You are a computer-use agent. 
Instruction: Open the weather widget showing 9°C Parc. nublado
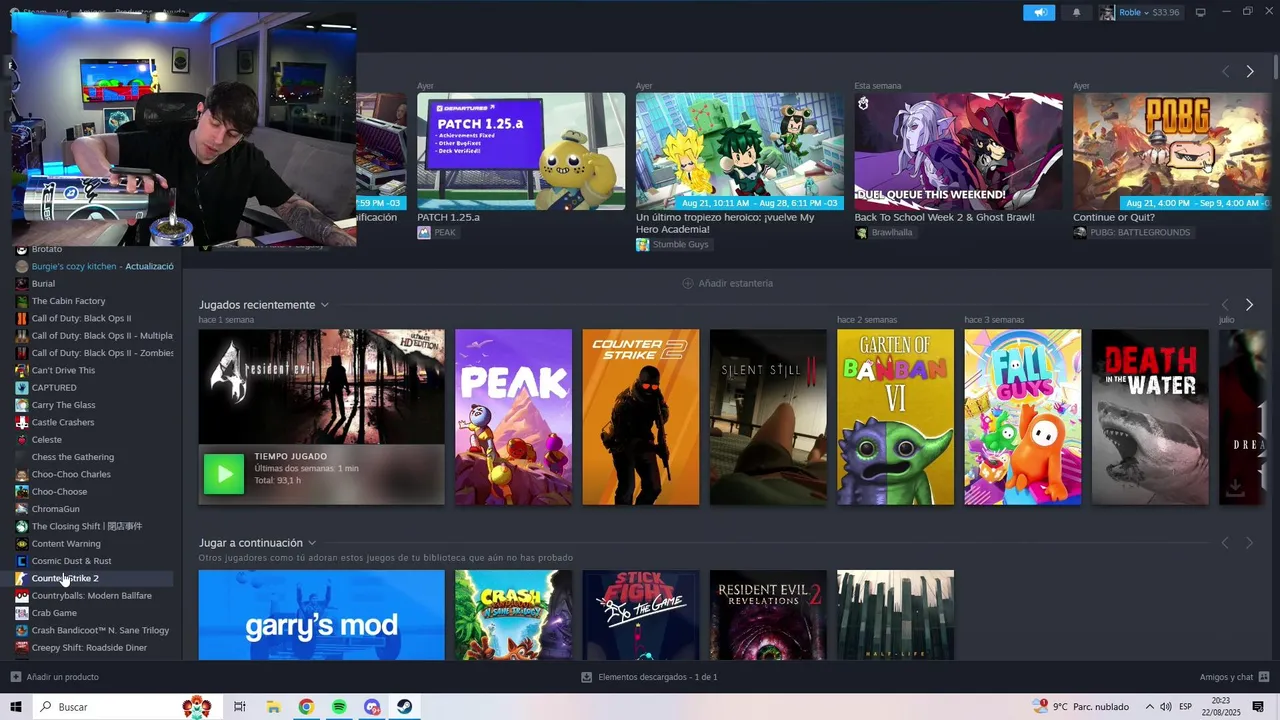coord(1082,707)
